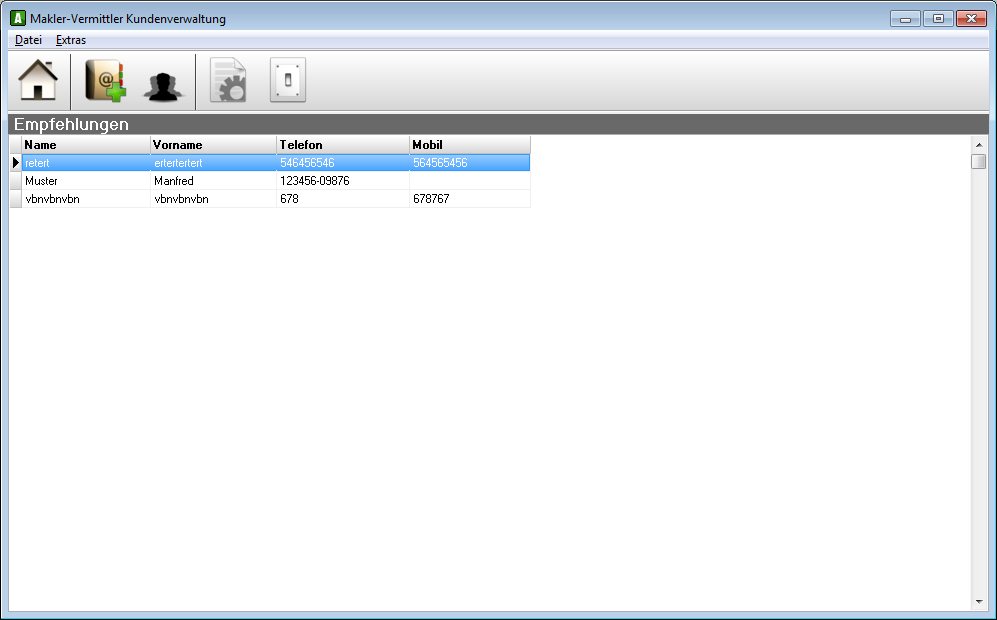Select the Muster row name cell
Viewport: 997px width, 620px height.
86,181
